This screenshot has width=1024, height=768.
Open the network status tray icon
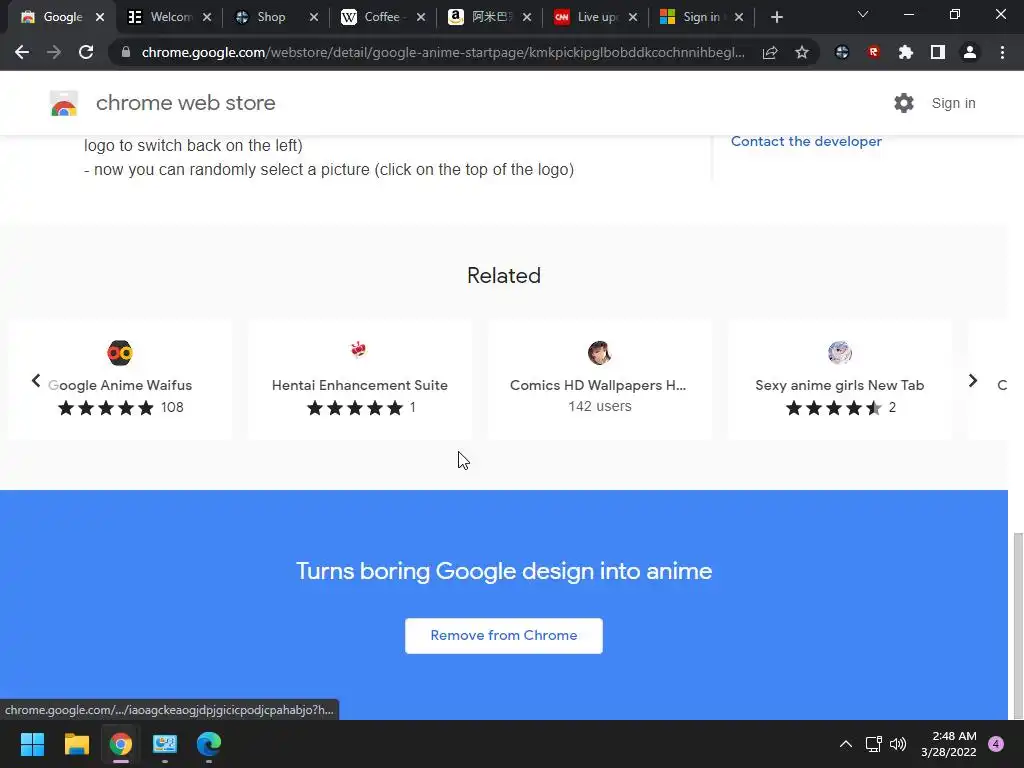pyautogui.click(x=873, y=744)
